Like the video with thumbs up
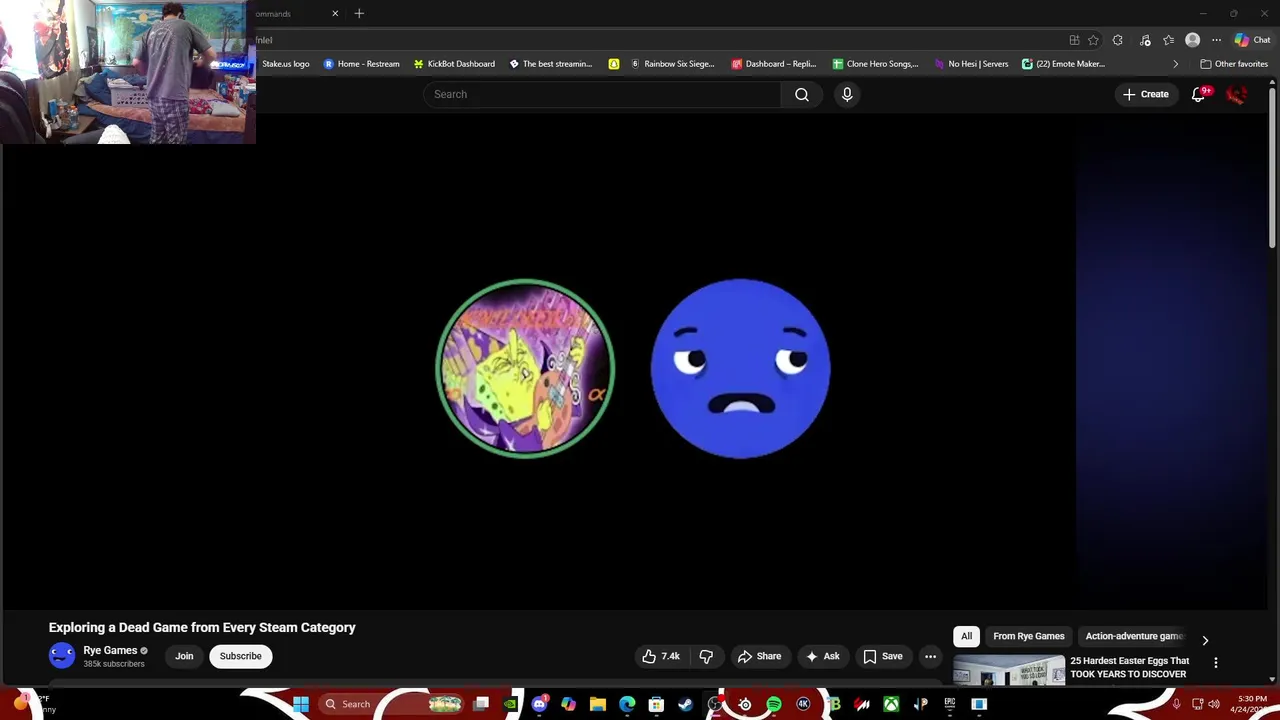This screenshot has width=1280, height=720. point(661,656)
